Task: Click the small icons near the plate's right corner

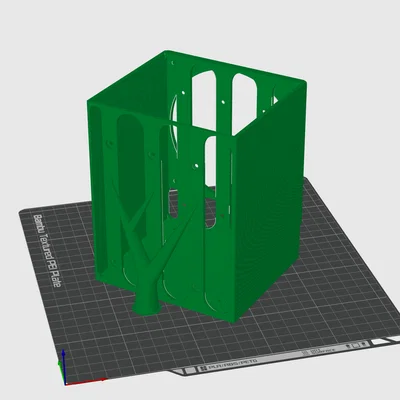Action: (356, 345)
